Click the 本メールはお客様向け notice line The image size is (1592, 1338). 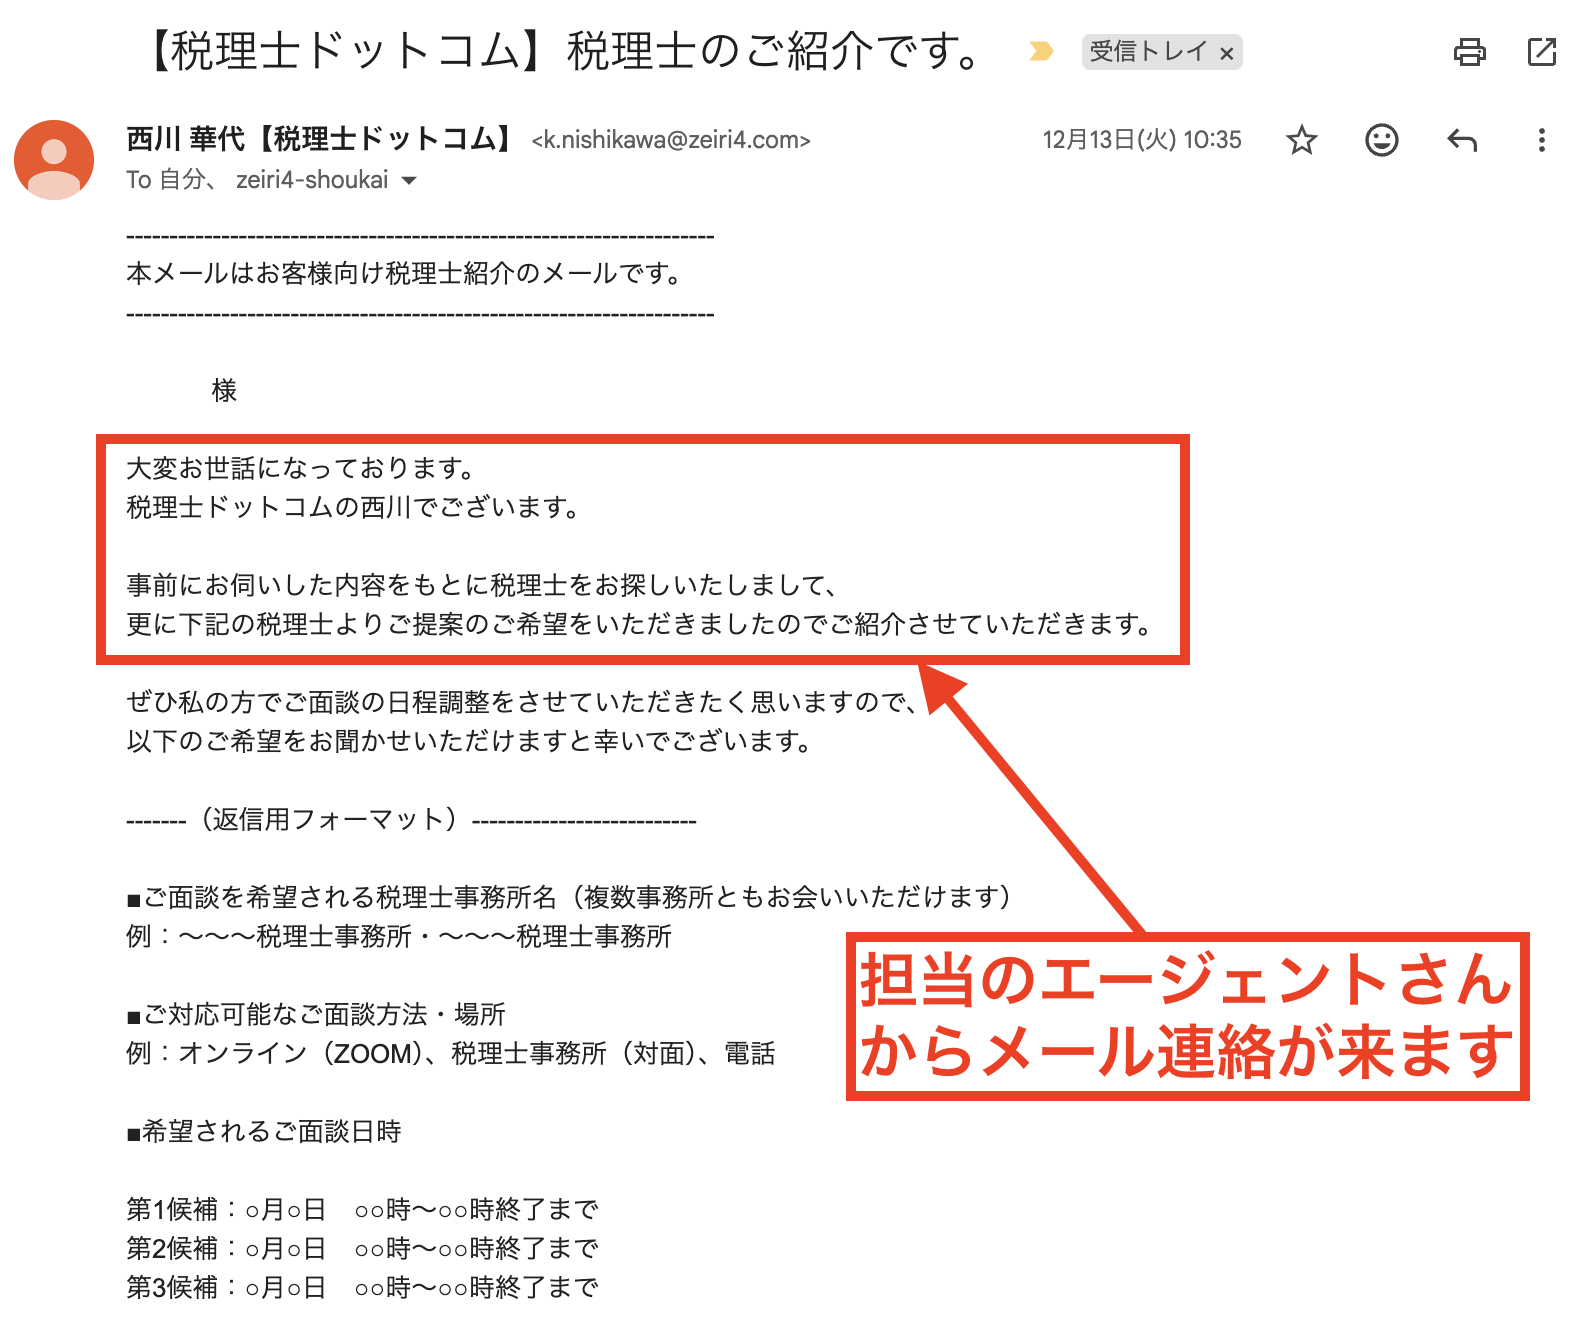coord(404,274)
